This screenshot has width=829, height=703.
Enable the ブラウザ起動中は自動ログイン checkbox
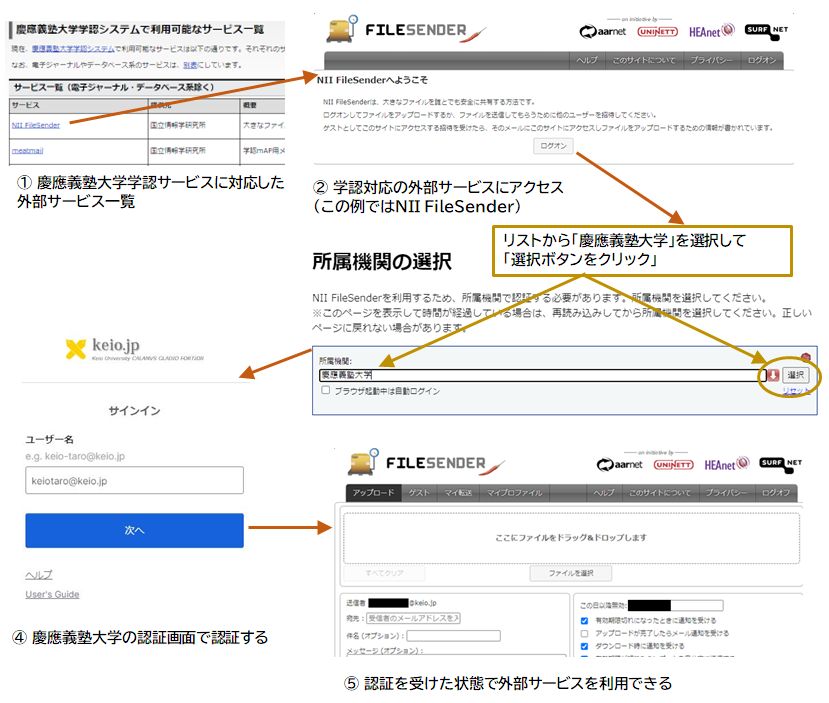pos(326,391)
